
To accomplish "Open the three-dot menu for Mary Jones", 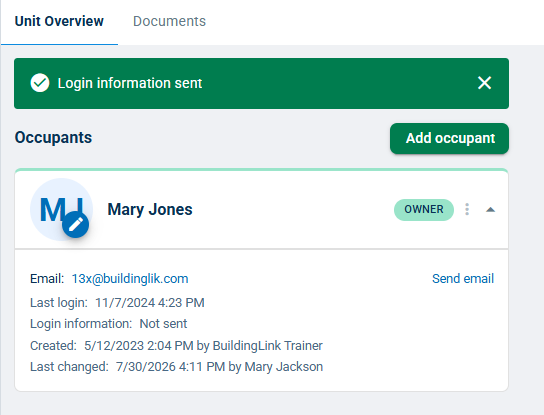I will pos(467,209).
